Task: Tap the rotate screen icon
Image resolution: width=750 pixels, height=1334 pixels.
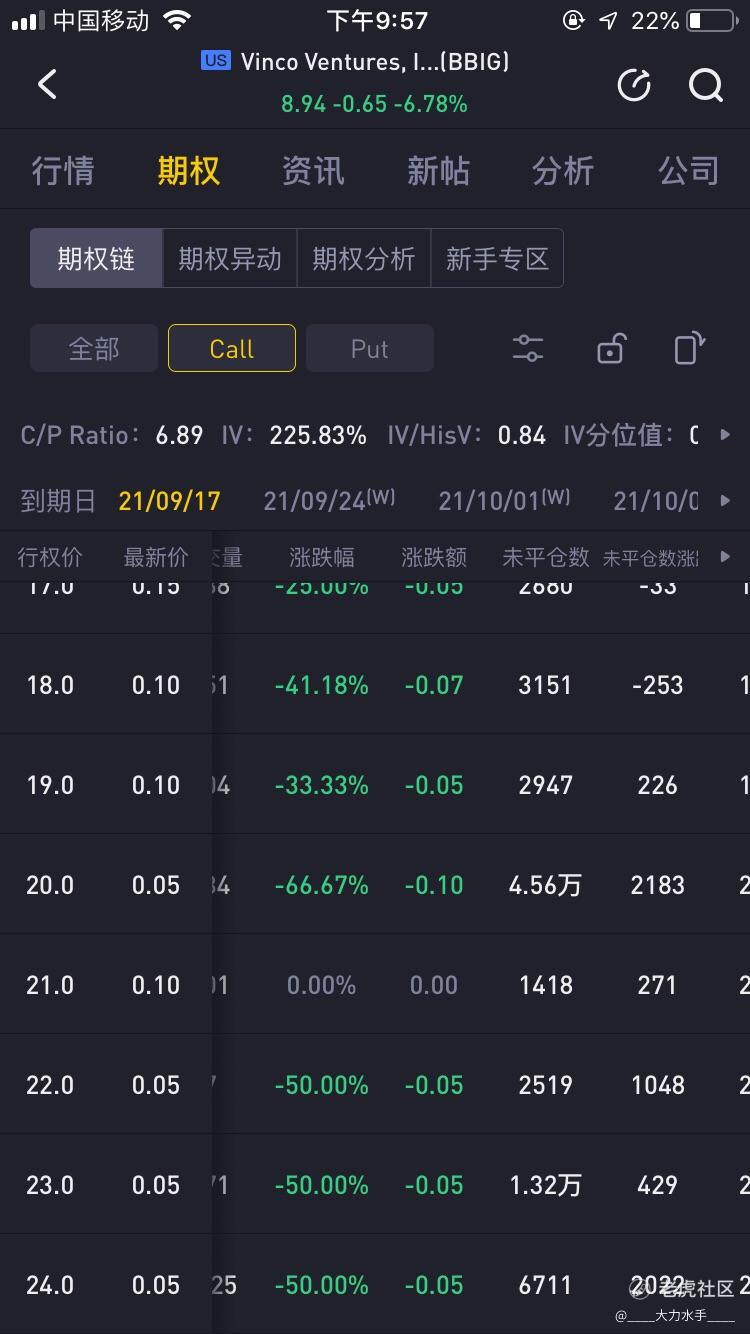Action: 689,349
